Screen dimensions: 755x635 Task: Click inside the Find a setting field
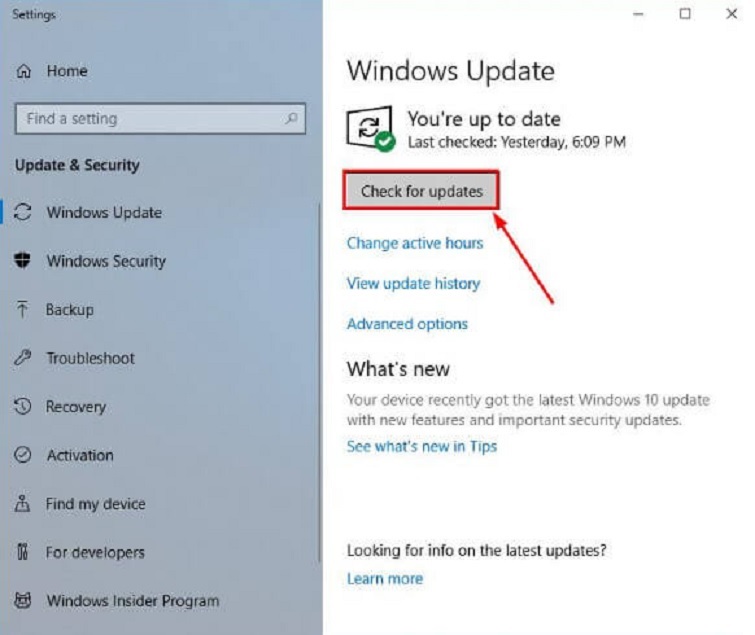[x=160, y=118]
